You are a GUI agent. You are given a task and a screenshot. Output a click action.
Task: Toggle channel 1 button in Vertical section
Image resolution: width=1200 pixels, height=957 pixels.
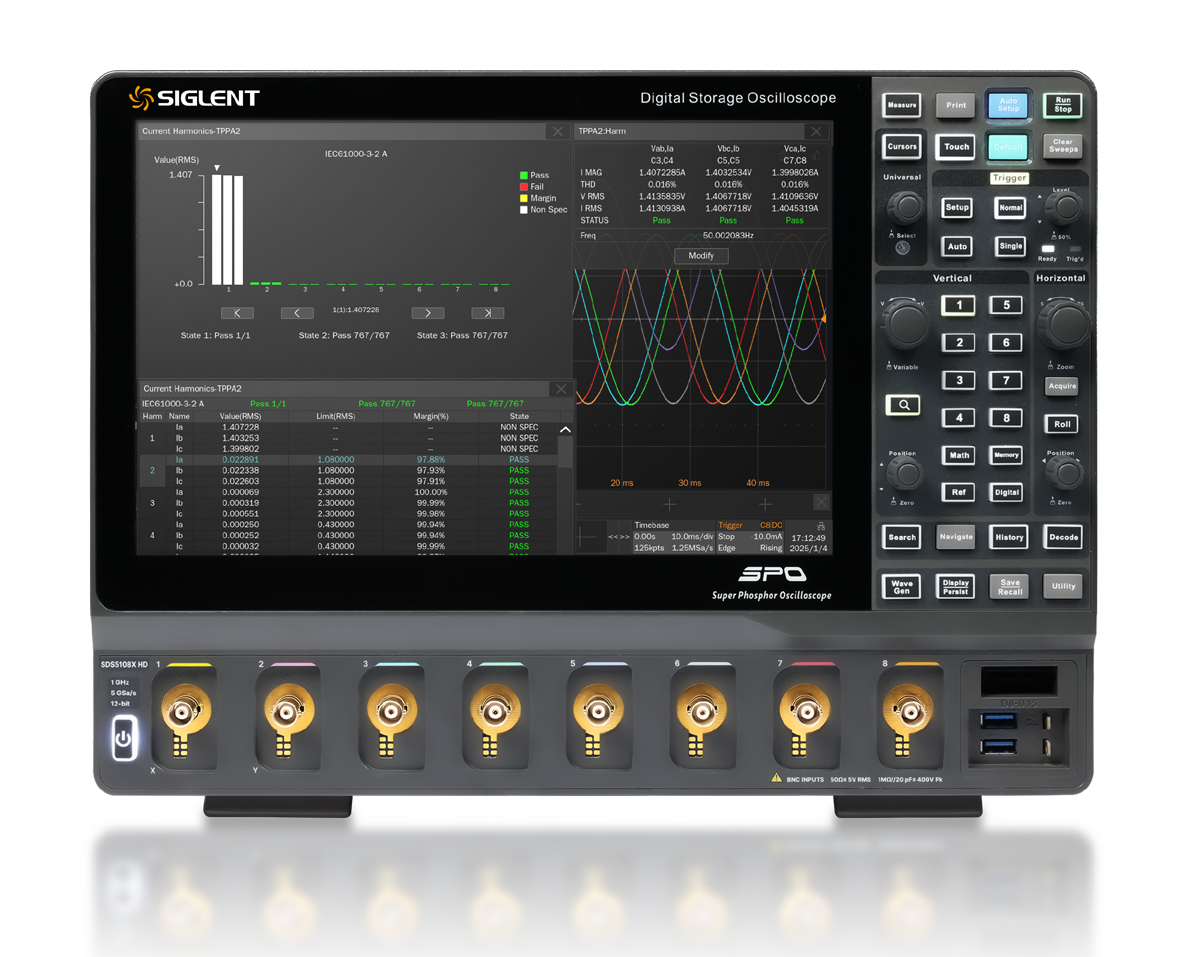(x=959, y=306)
